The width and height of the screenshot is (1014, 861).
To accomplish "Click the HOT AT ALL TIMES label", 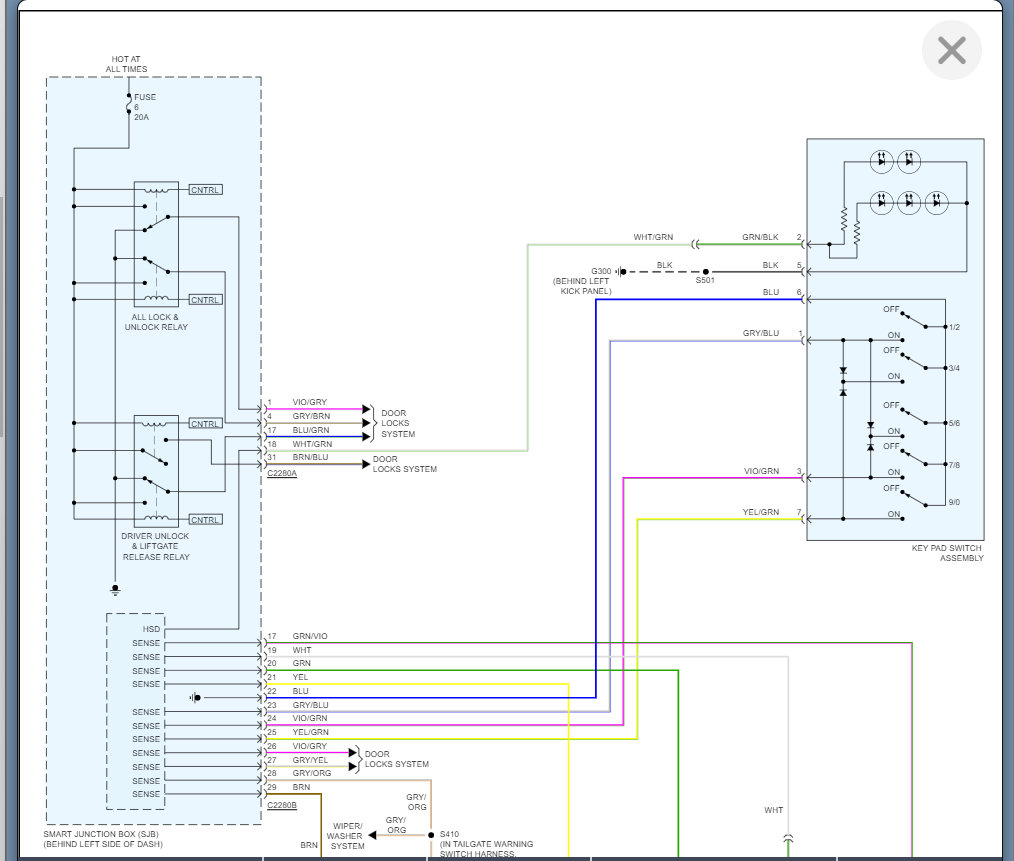I will click(x=126, y=64).
